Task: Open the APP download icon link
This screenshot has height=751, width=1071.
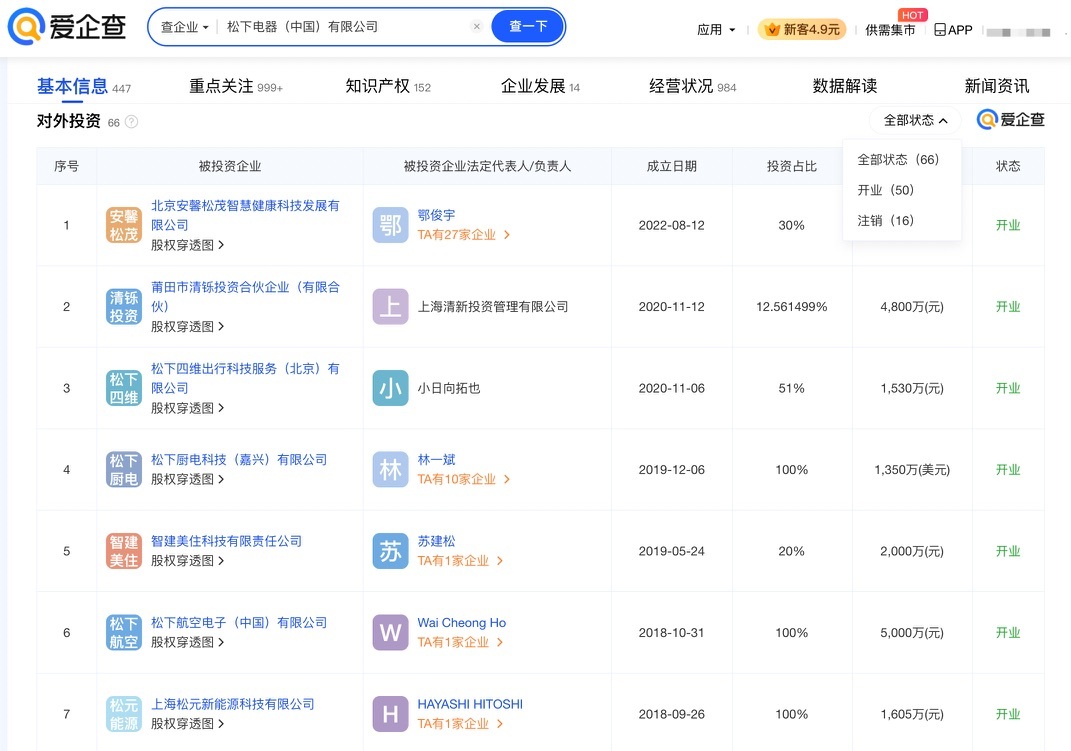Action: click(953, 29)
